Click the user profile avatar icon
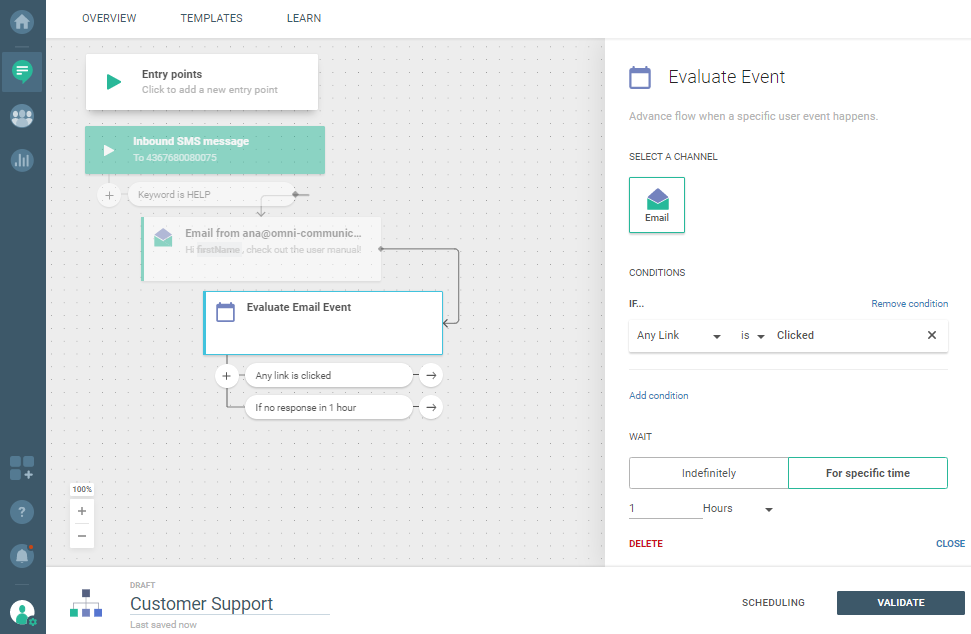This screenshot has width=971, height=634. [22, 611]
